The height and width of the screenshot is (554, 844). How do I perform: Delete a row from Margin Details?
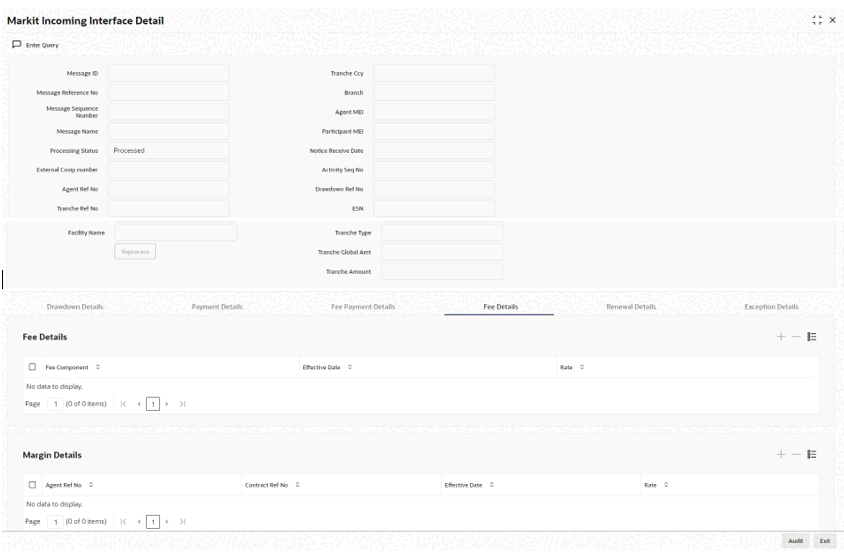tap(796, 454)
